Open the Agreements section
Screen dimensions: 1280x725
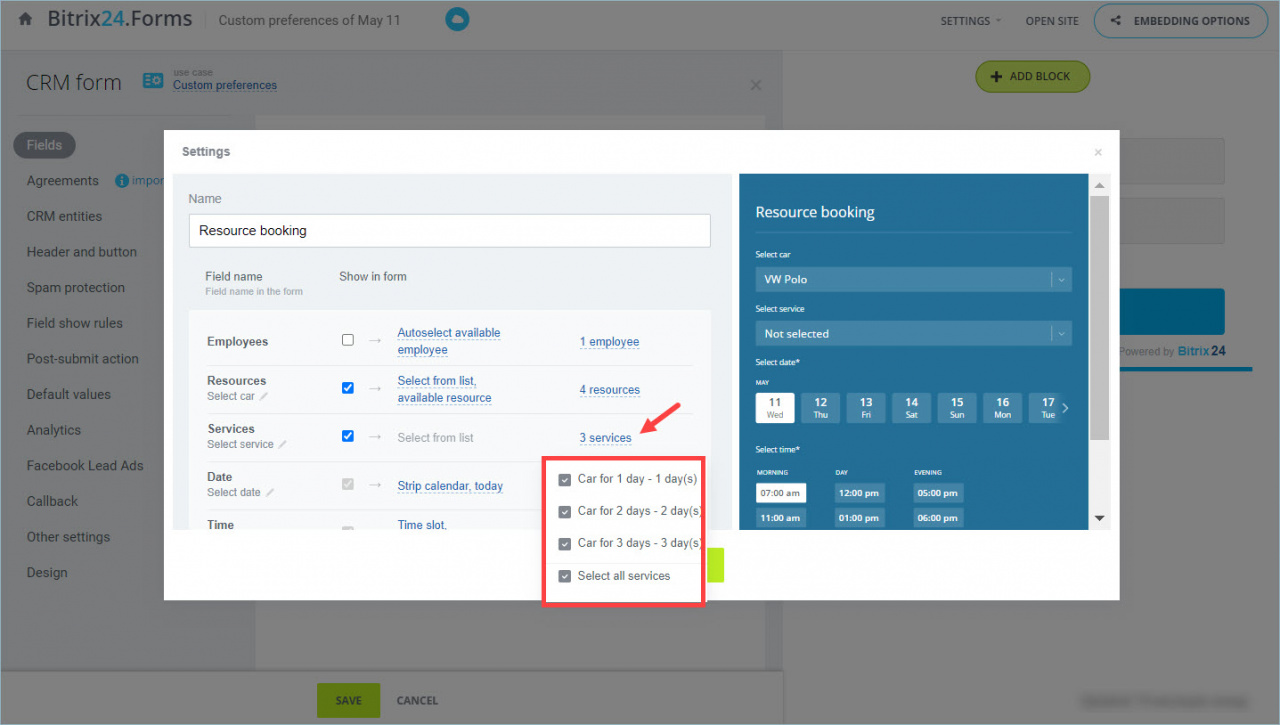(x=63, y=181)
